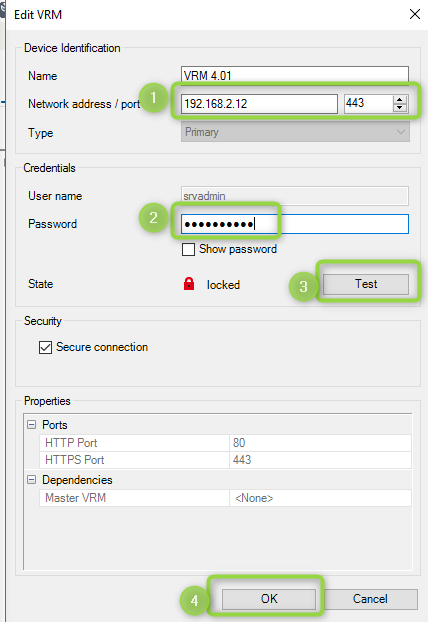Cancel the Edit VRM dialog

[x=370, y=599]
